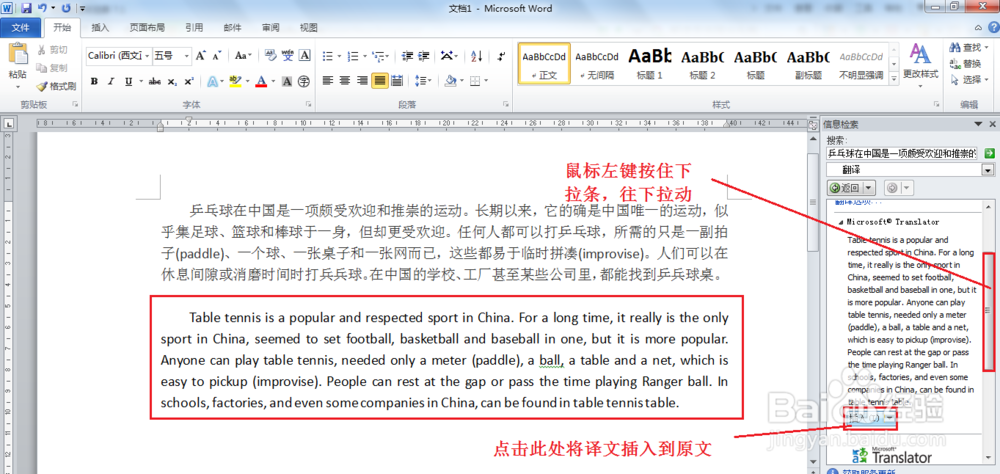Click the Research pane results scrollbar
1000x474 pixels.
(x=989, y=311)
